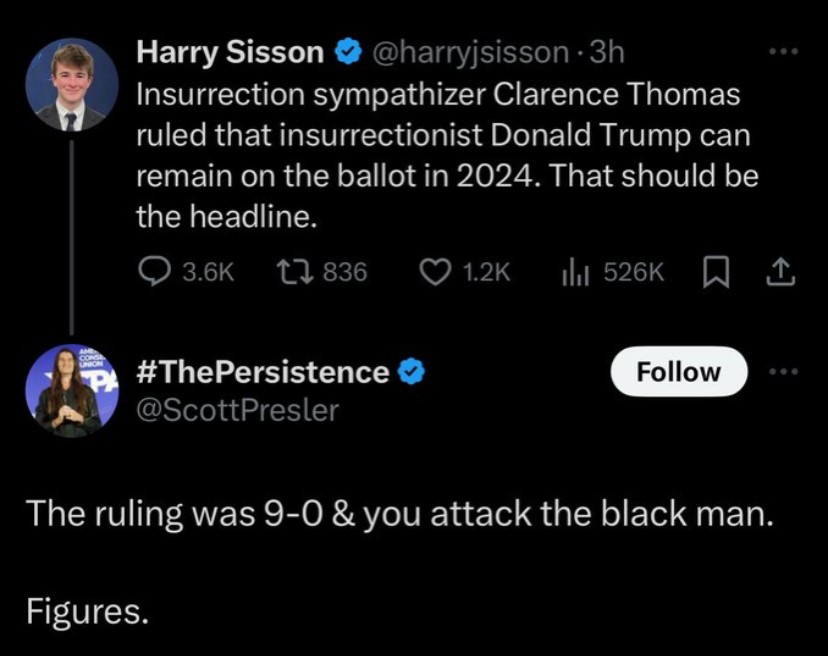The image size is (828, 656).
Task: Open the @harryjsisson handle link
Action: [x=468, y=52]
